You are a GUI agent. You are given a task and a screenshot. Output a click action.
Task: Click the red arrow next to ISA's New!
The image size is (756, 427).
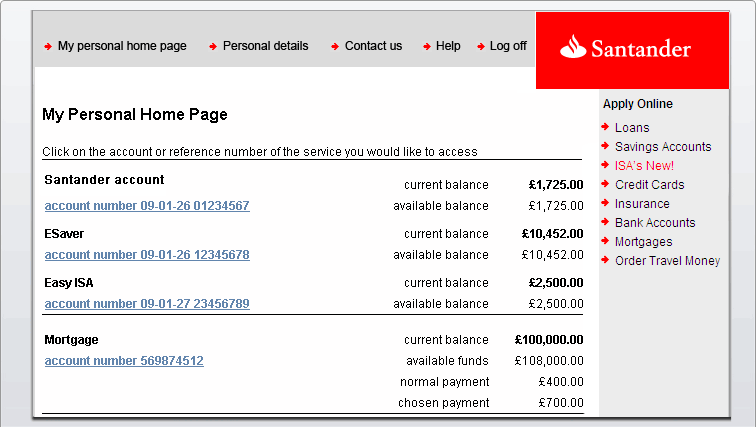(605, 165)
